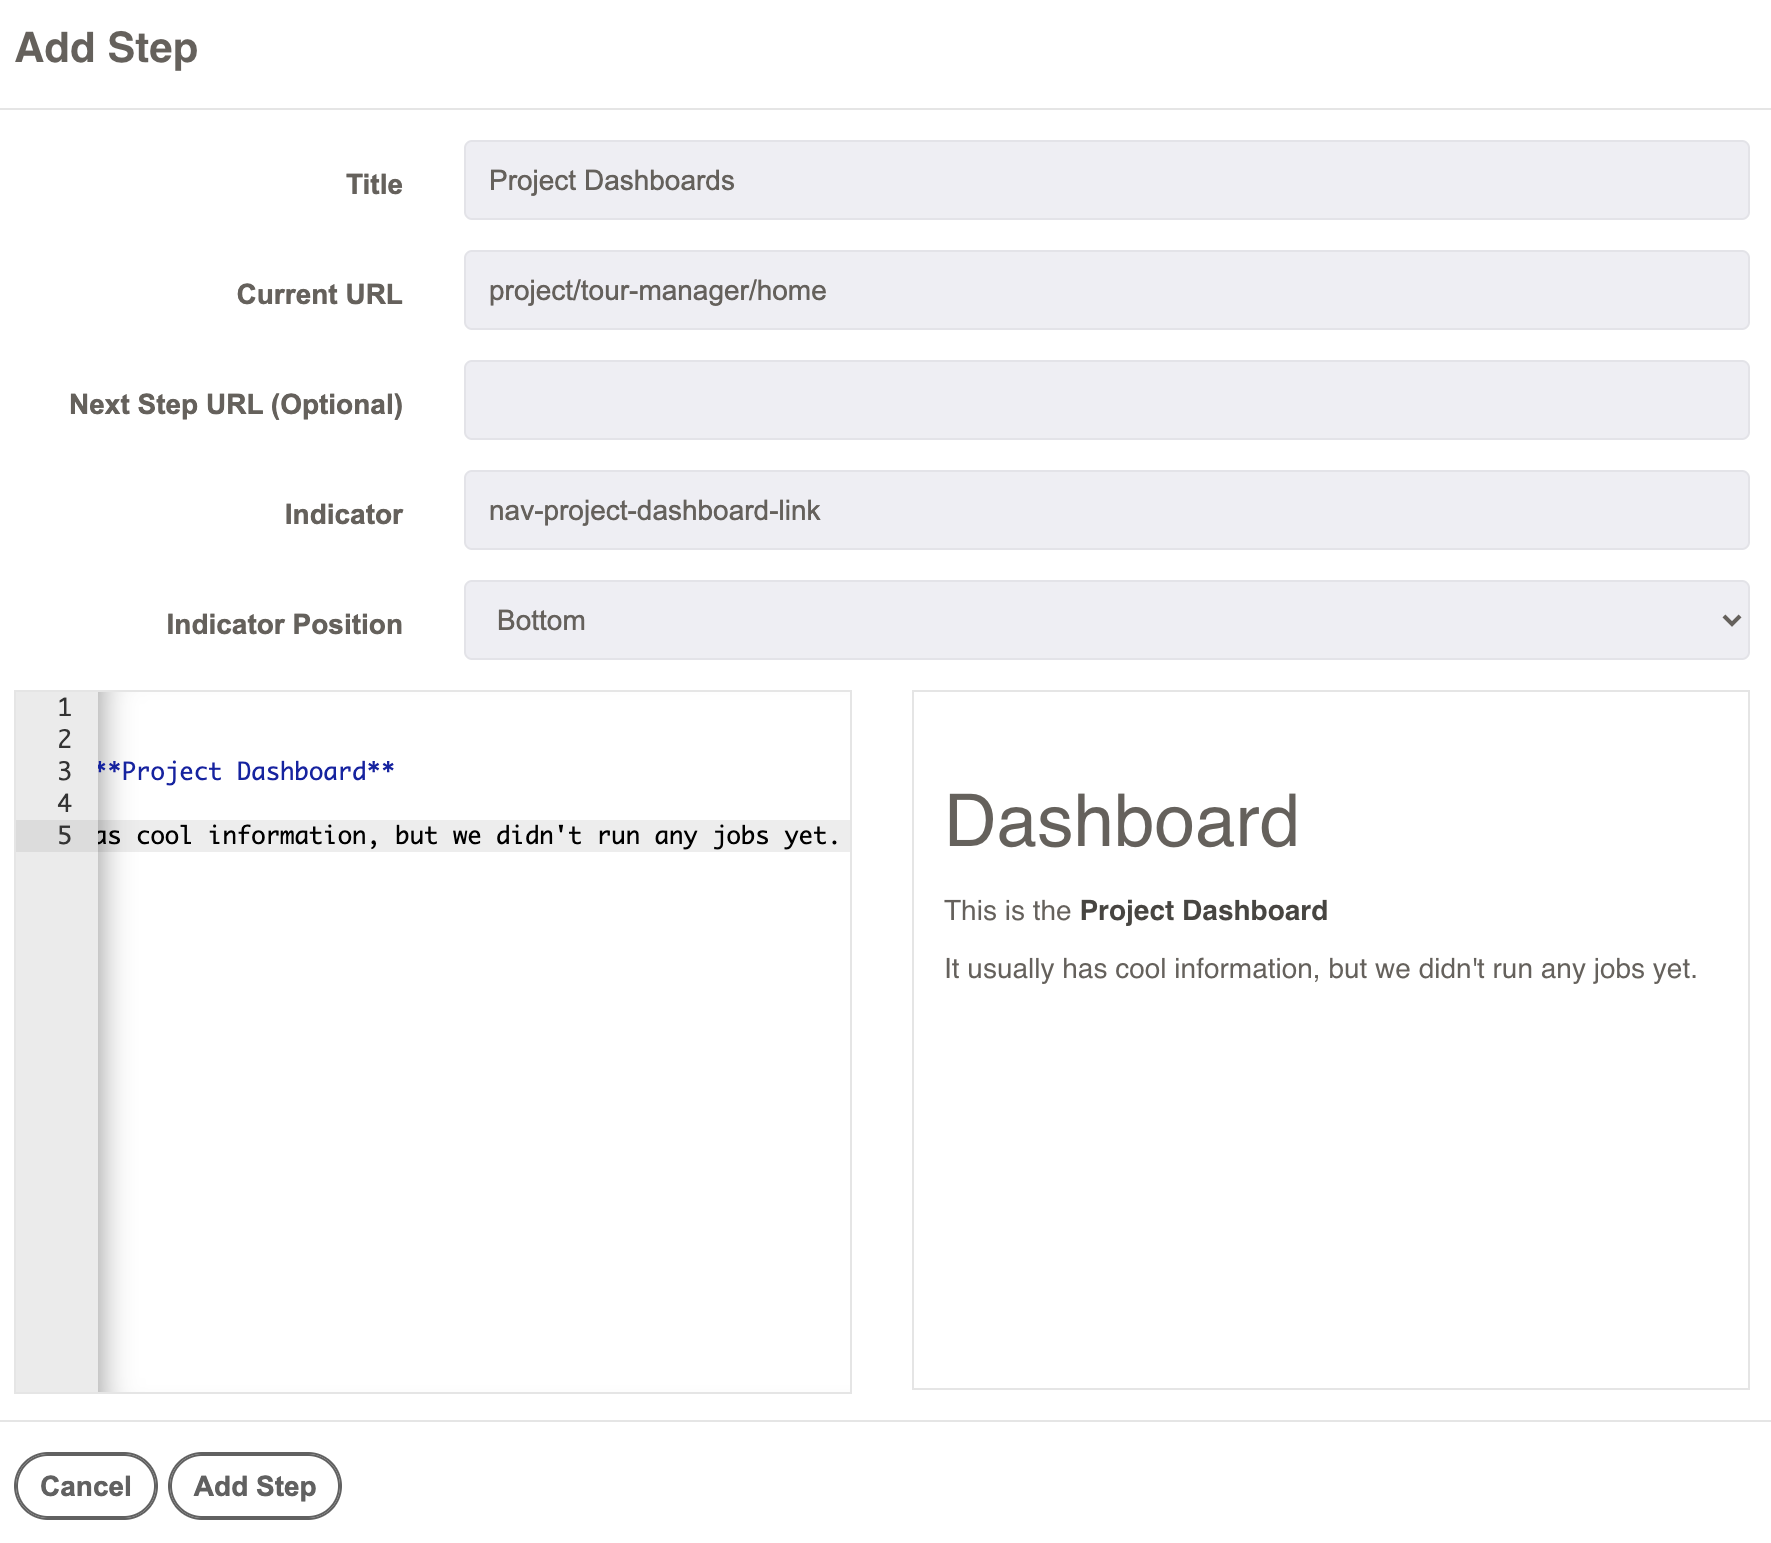Click line number 2 in editor gutter

tap(64, 740)
